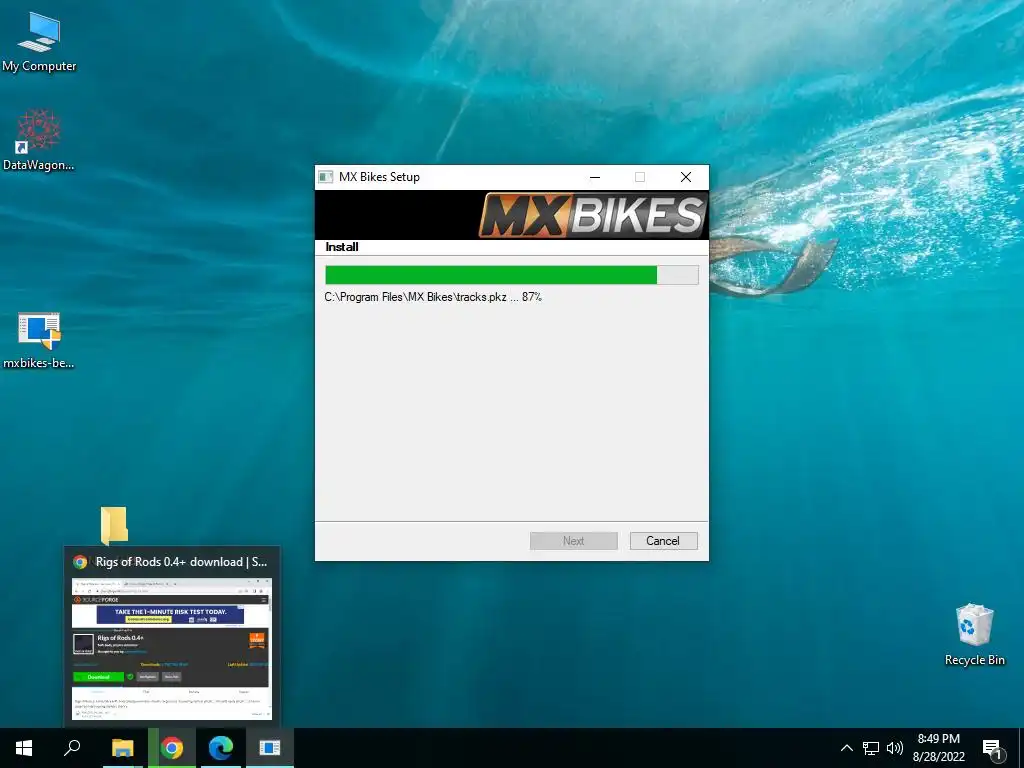
Task: Minimize the MX Bikes Setup window
Action: click(x=595, y=177)
